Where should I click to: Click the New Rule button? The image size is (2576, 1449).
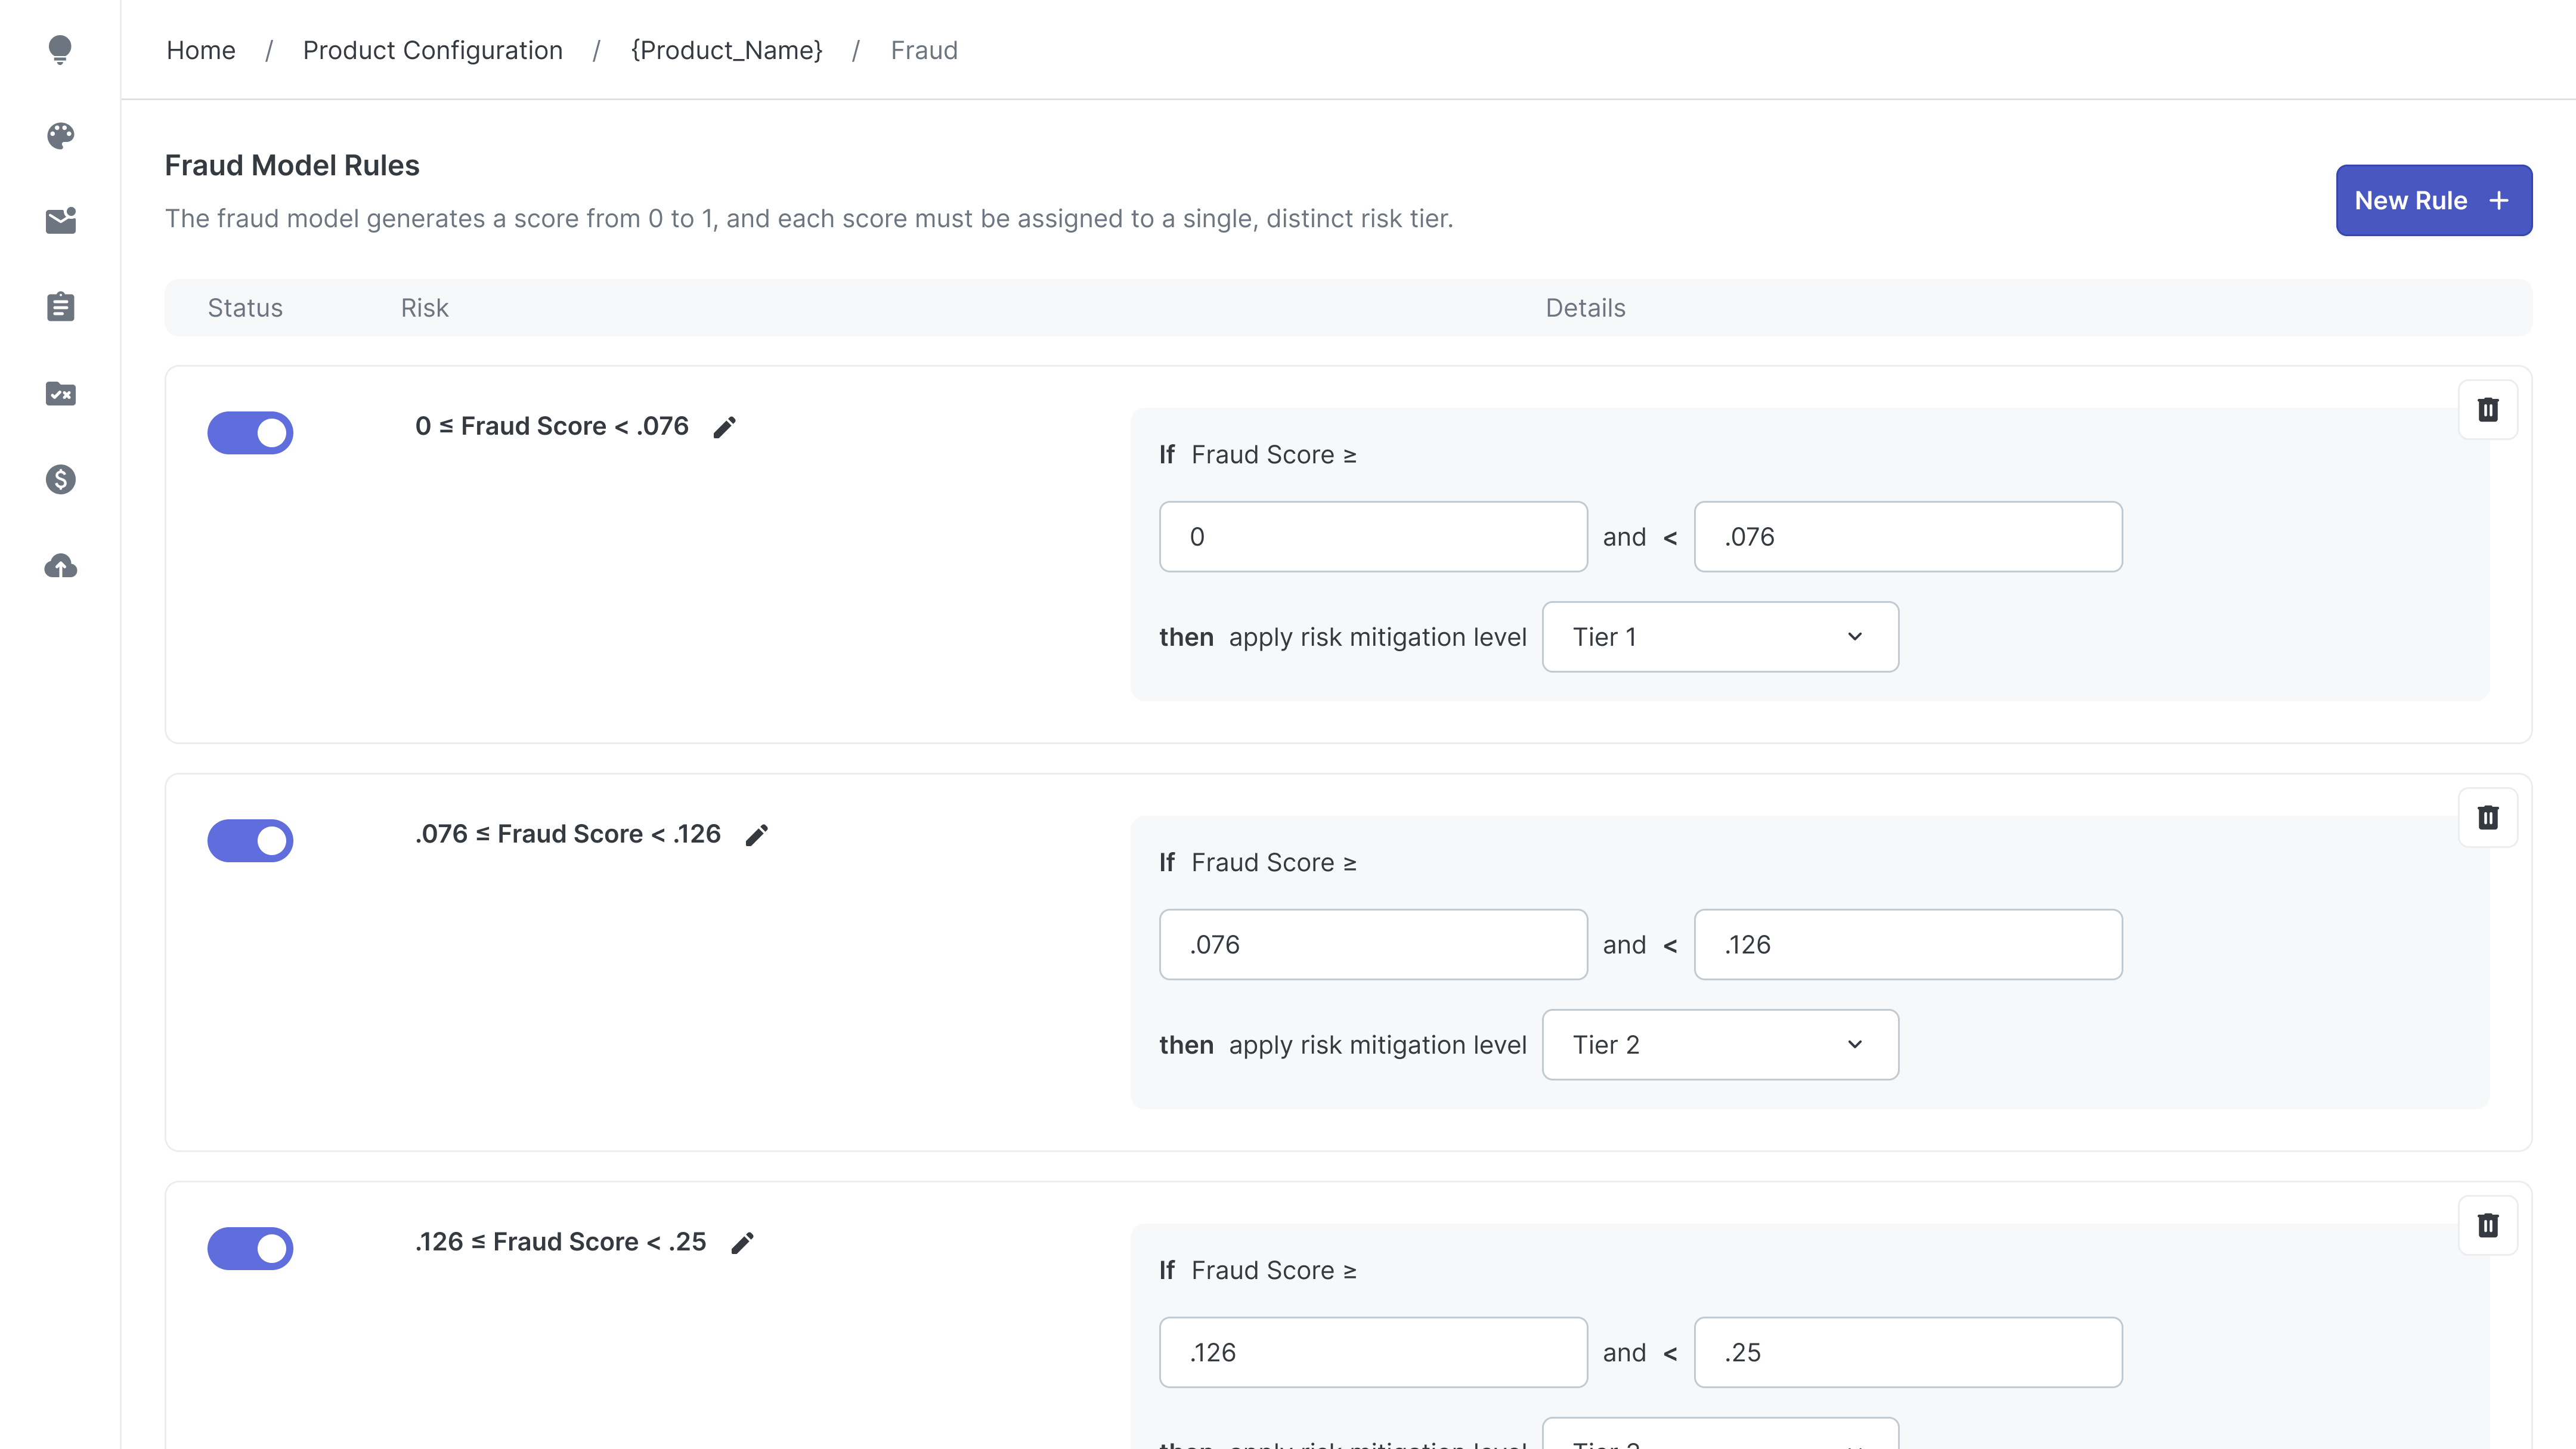pos(2432,200)
